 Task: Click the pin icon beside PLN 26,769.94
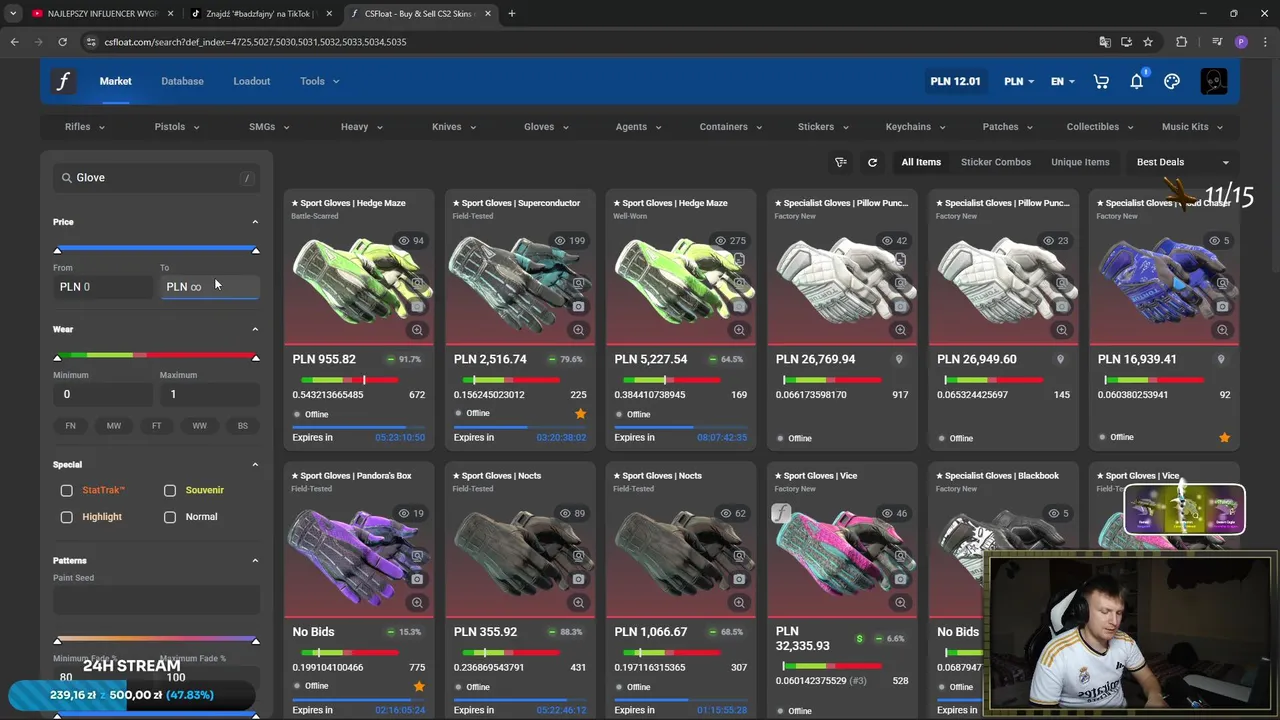[899, 359]
